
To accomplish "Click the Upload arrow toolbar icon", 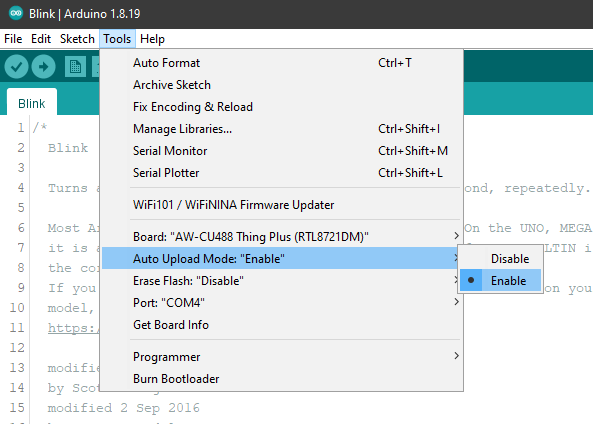I will [x=43, y=67].
